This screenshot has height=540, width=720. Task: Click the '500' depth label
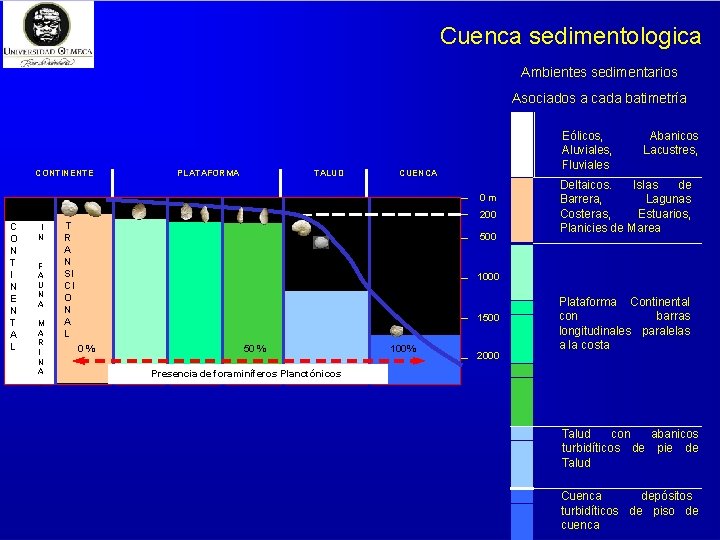click(488, 237)
